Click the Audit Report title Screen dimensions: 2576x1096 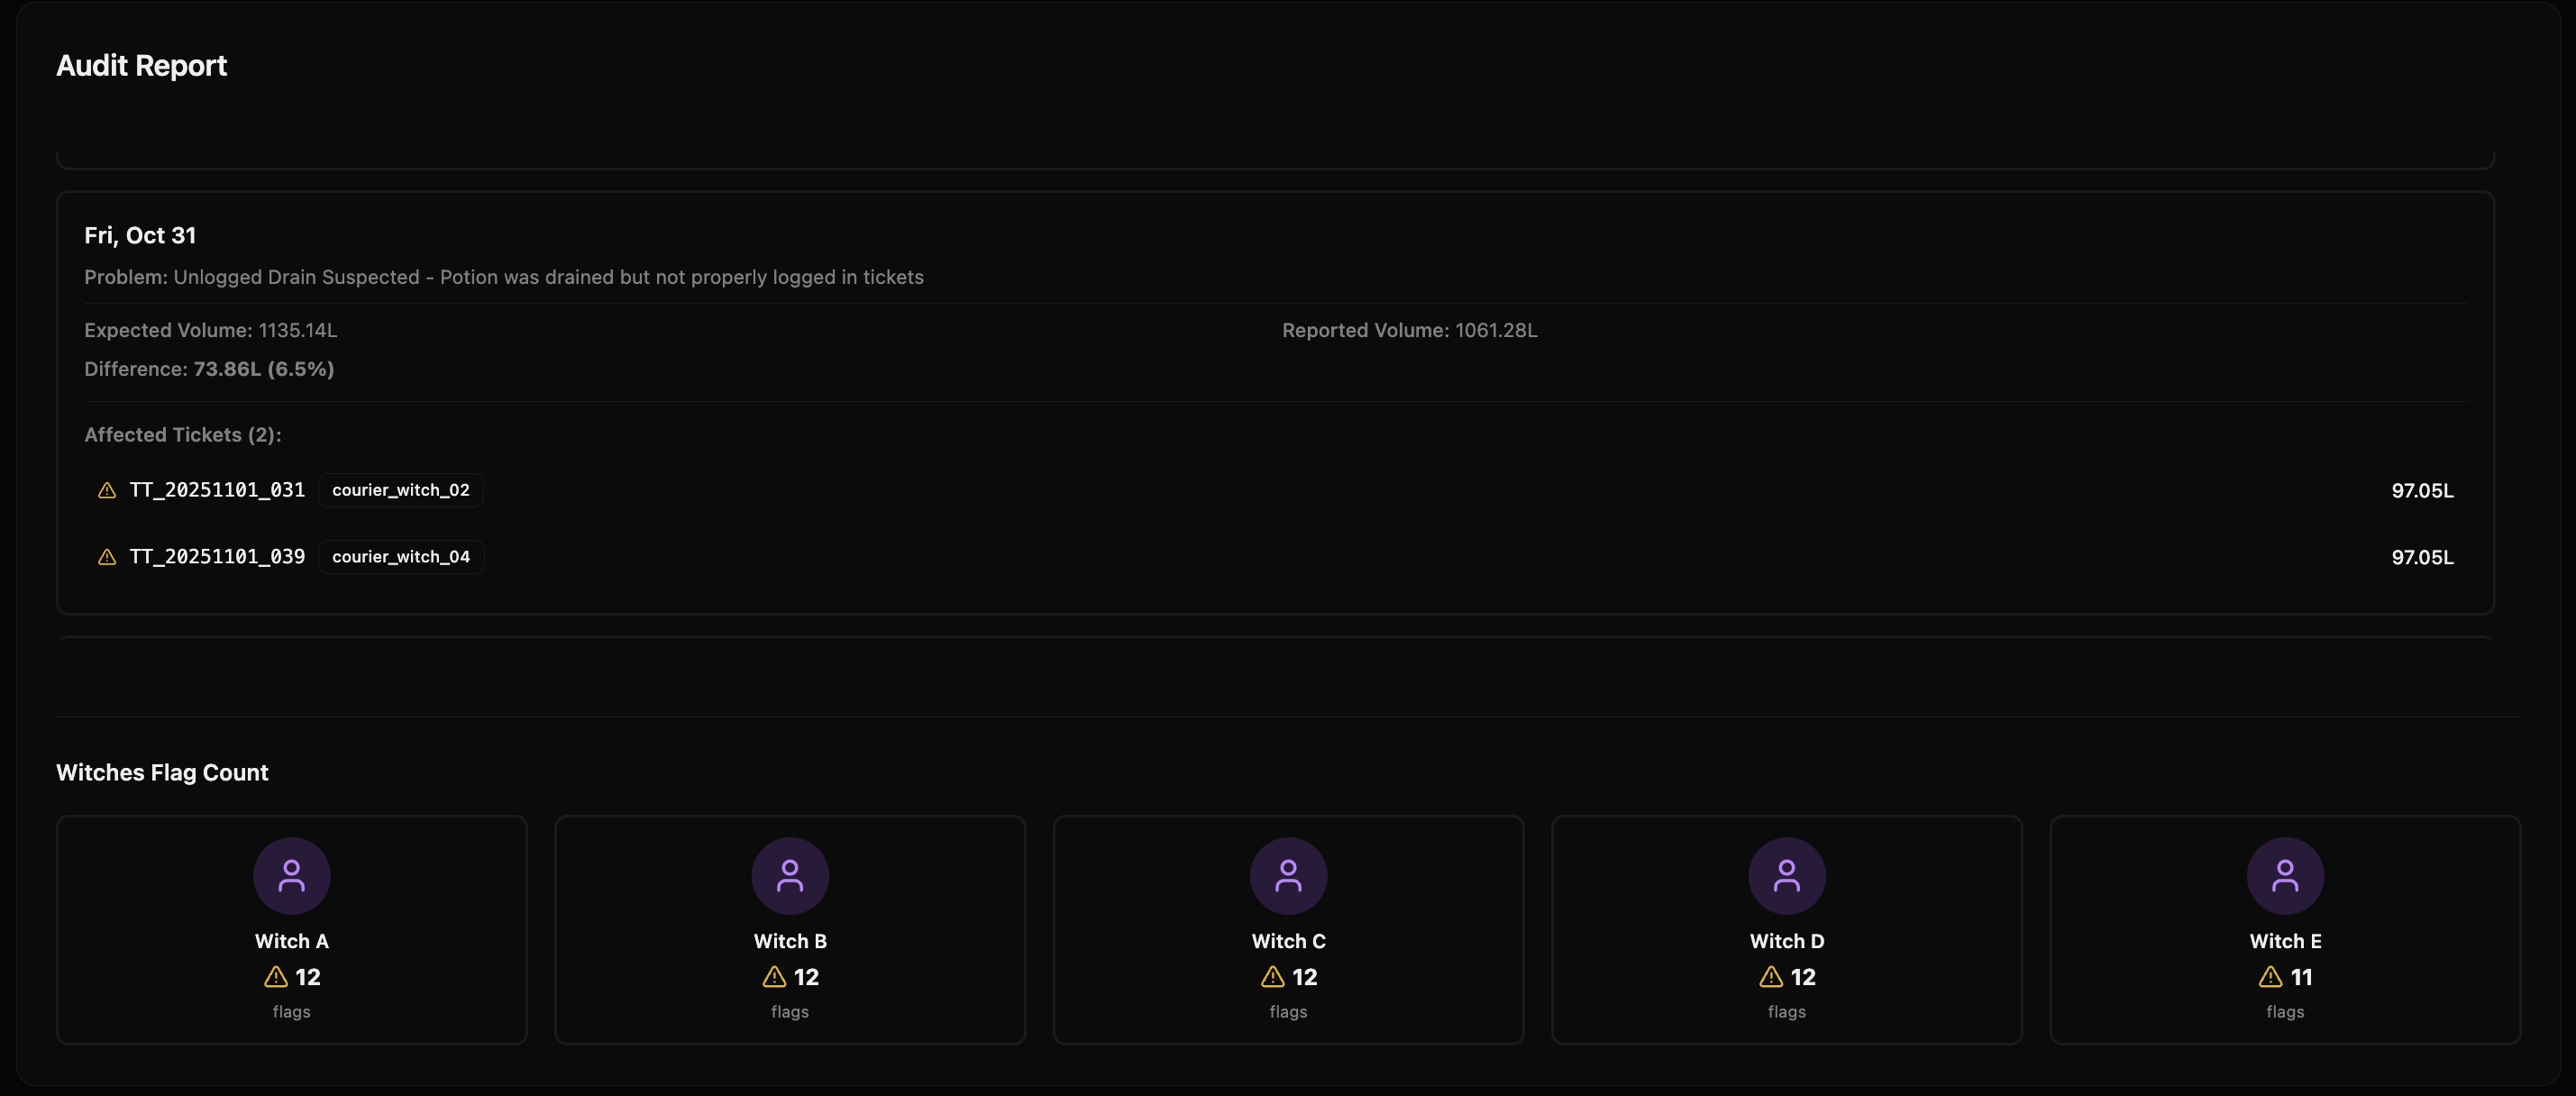pyautogui.click(x=141, y=65)
